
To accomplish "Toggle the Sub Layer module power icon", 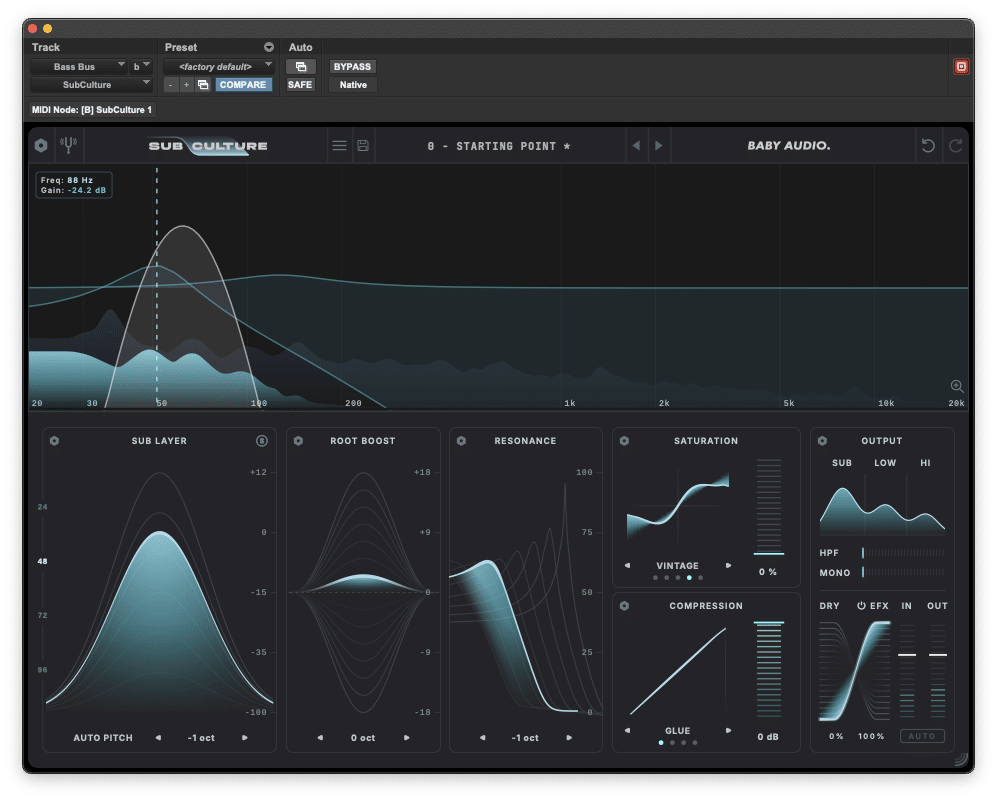I will 54,441.
